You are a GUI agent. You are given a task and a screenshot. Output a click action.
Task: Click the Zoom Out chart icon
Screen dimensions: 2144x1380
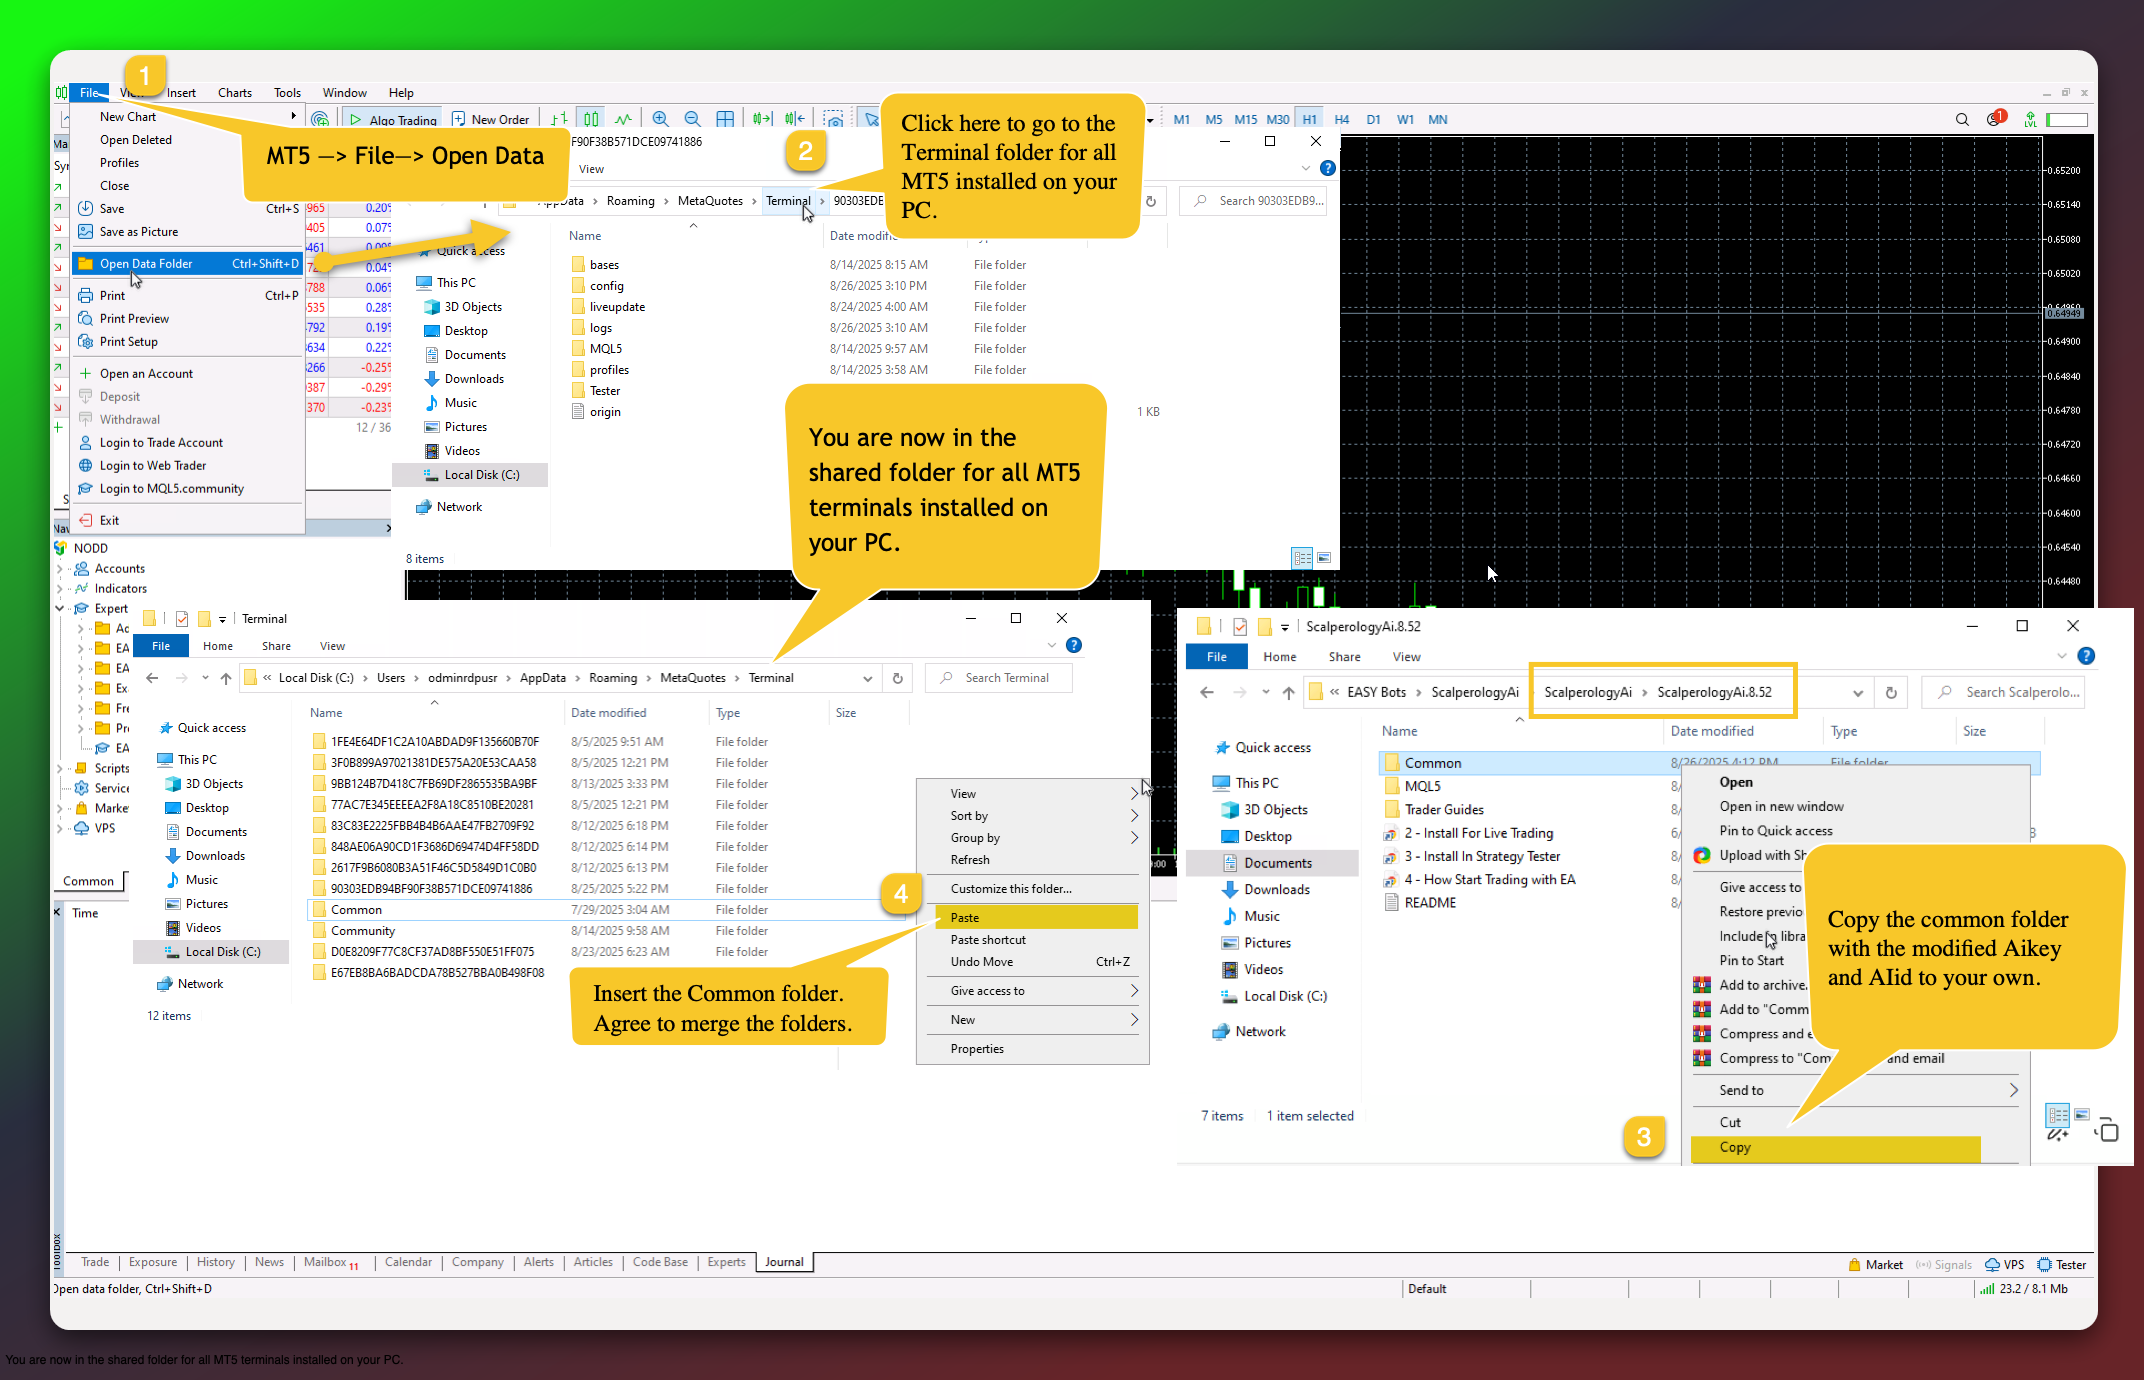[692, 119]
